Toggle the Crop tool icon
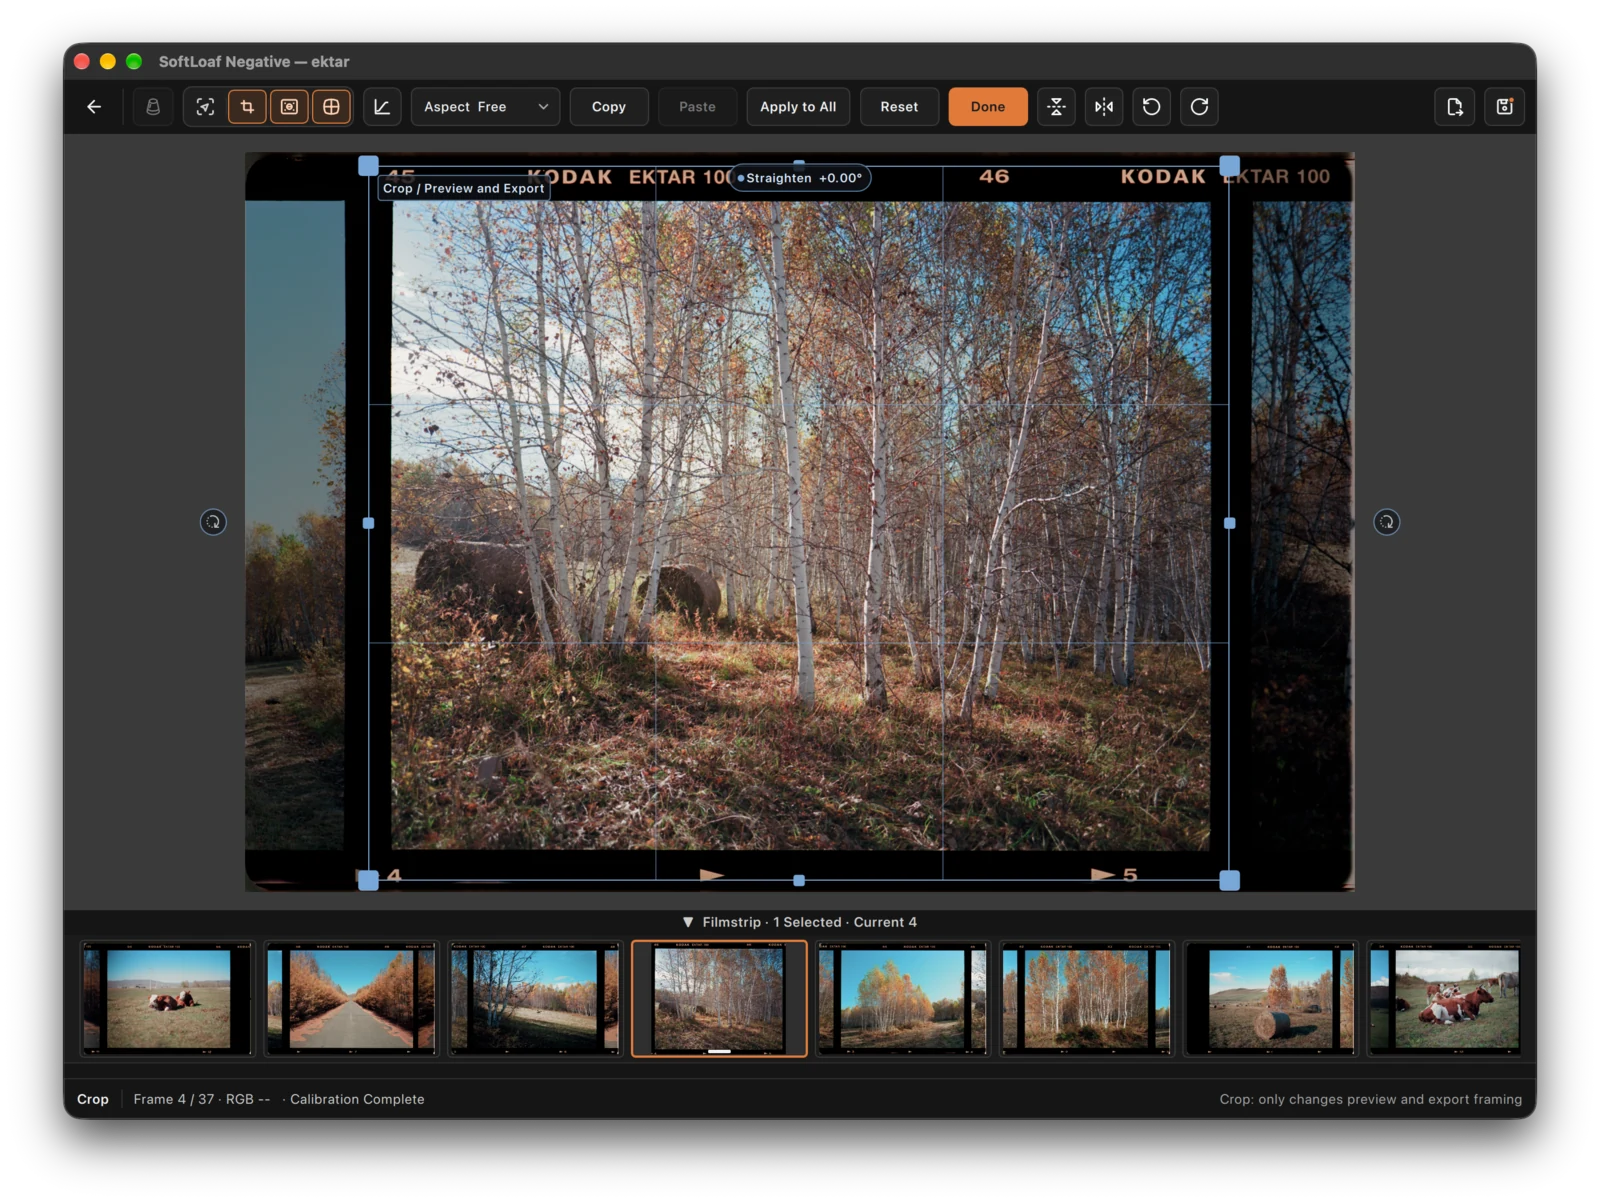 click(247, 107)
